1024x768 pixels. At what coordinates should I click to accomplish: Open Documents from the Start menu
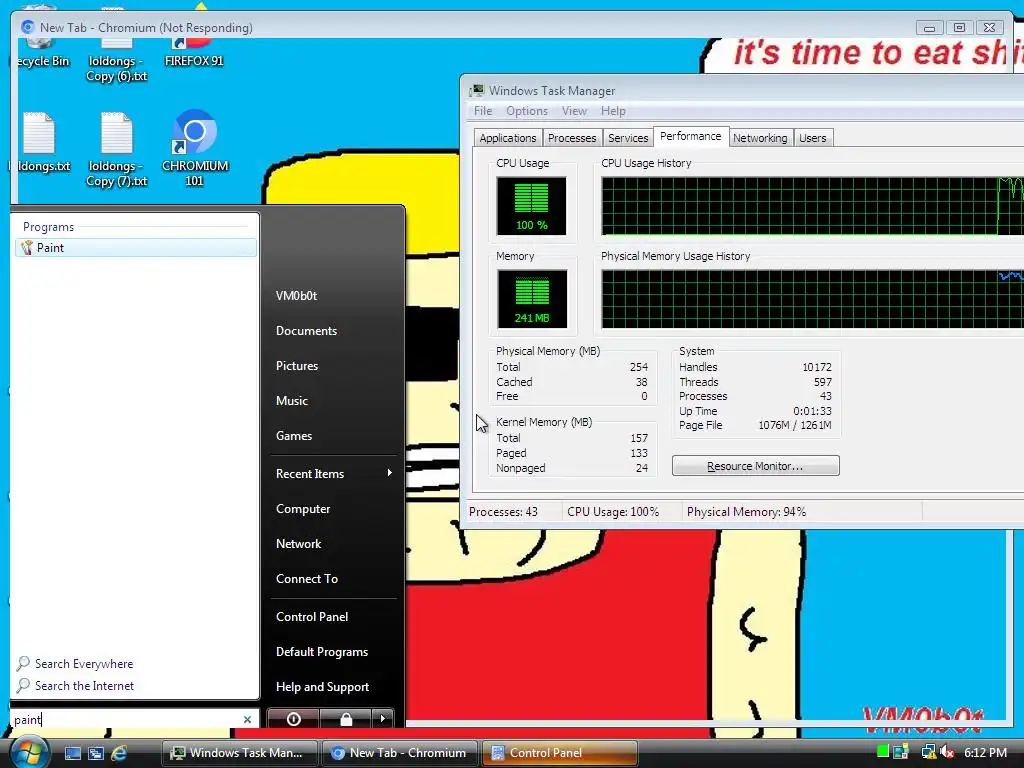[x=306, y=331]
